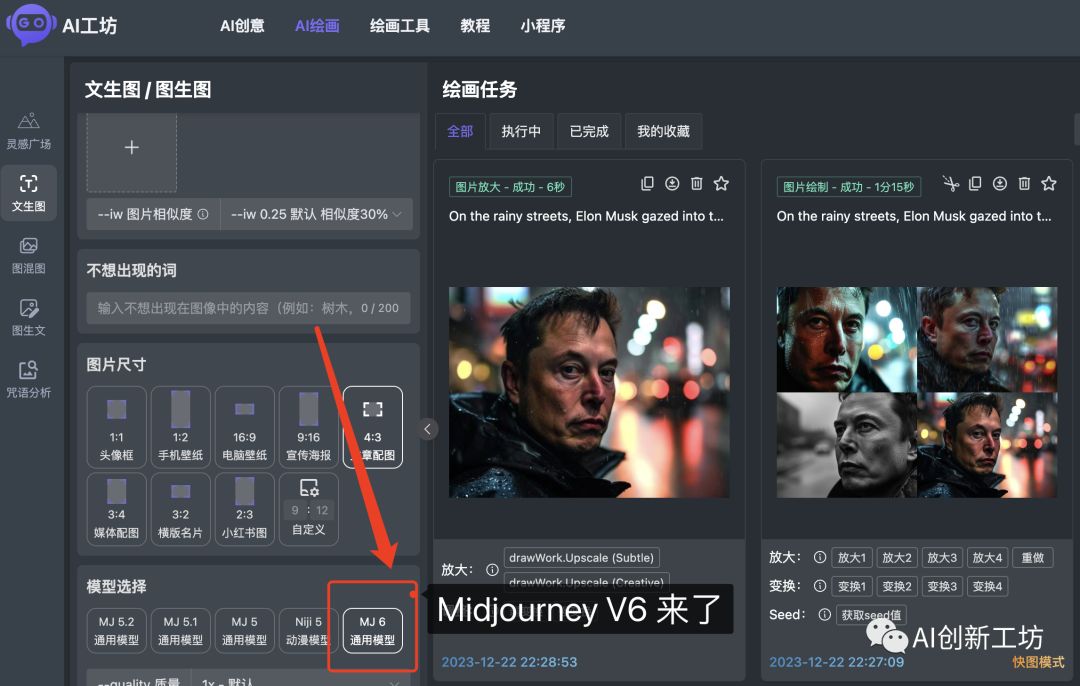Select 2:3 小红书图 image size
Viewport: 1080px width, 686px height.
point(245,509)
